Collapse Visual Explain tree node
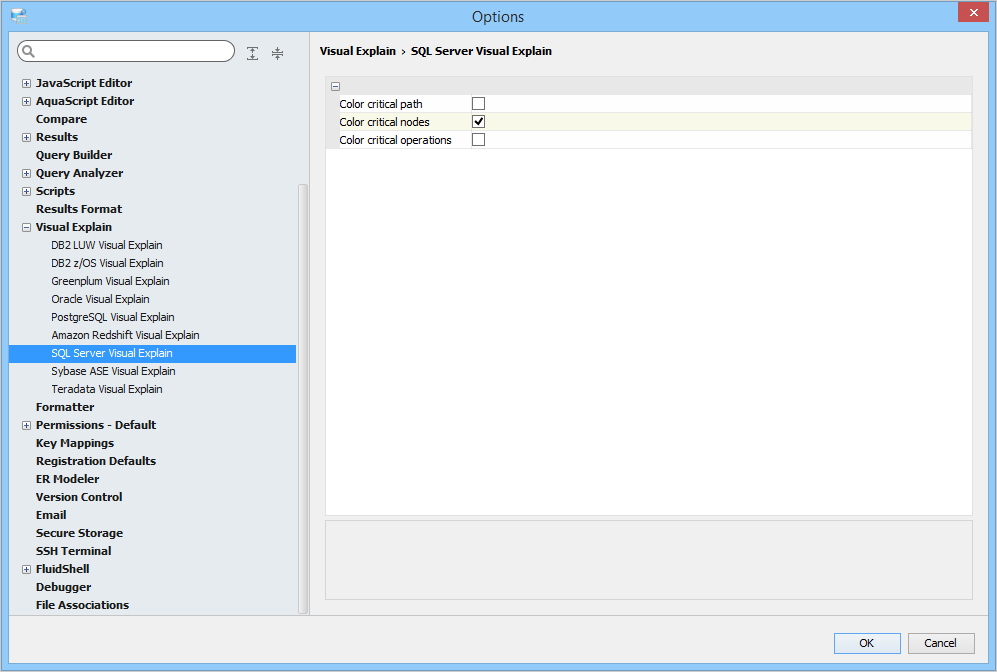 [x=26, y=228]
